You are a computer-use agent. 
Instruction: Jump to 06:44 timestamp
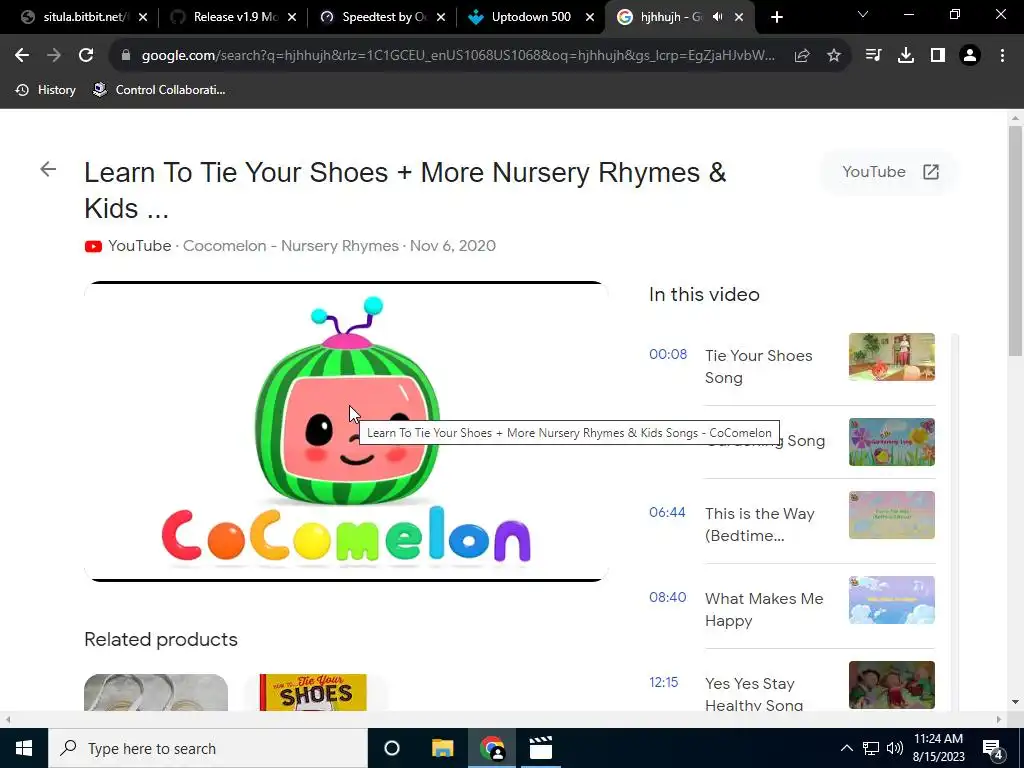click(667, 513)
